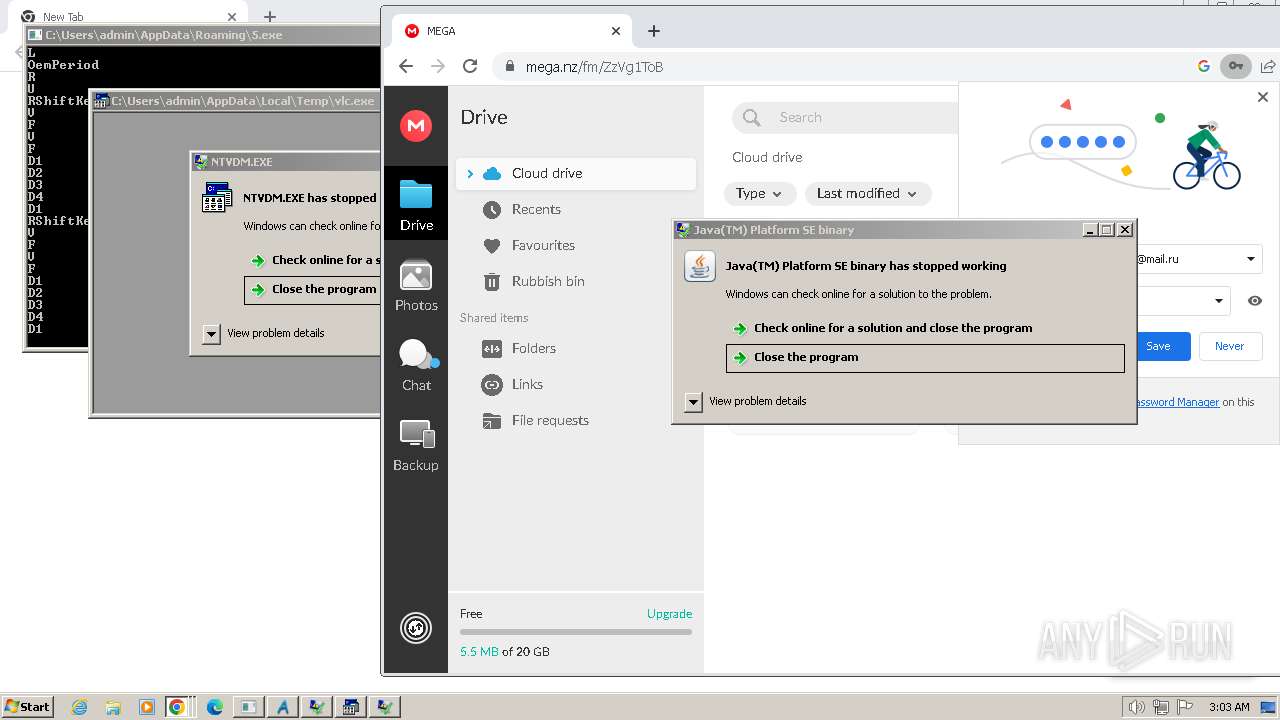Expand View problem details in NTVDM dialog
This screenshot has width=1280, height=720.
click(x=211, y=333)
